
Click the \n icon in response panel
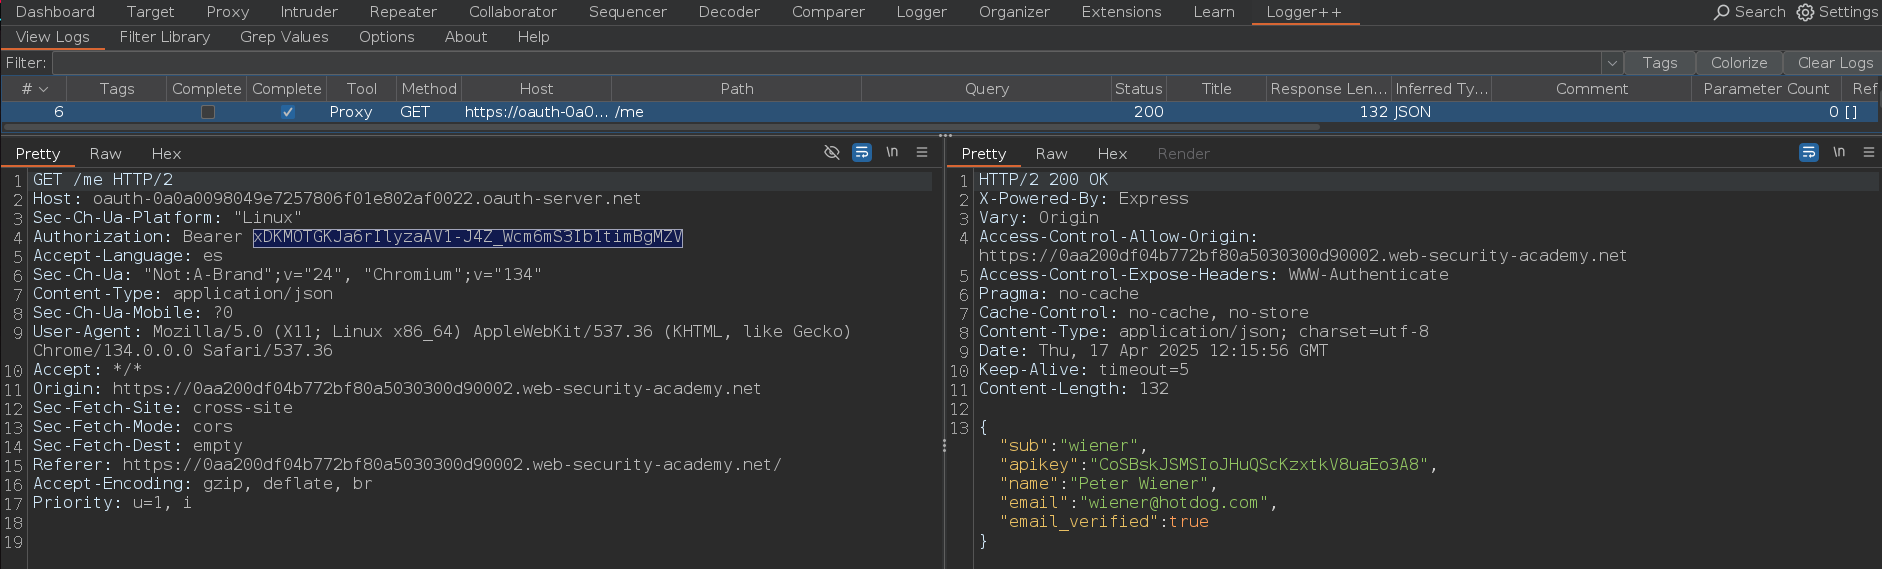[1839, 153]
